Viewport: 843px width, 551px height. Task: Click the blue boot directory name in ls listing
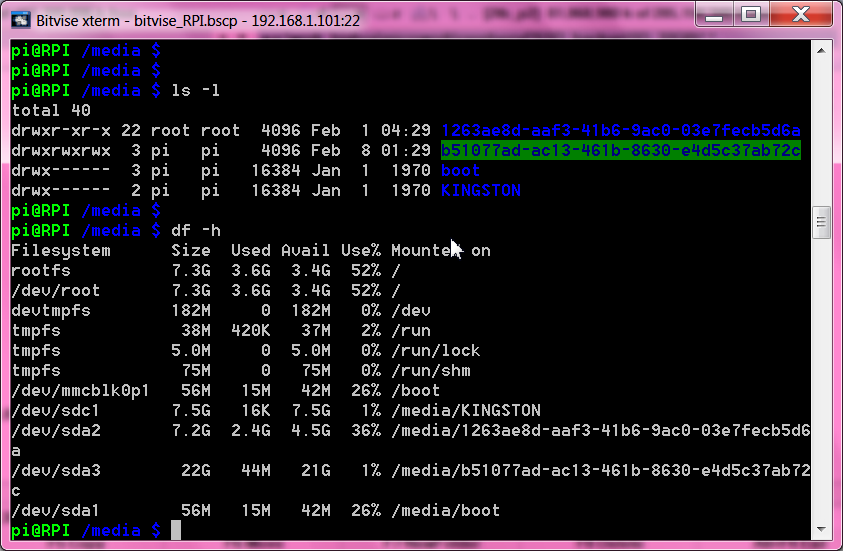pos(460,170)
